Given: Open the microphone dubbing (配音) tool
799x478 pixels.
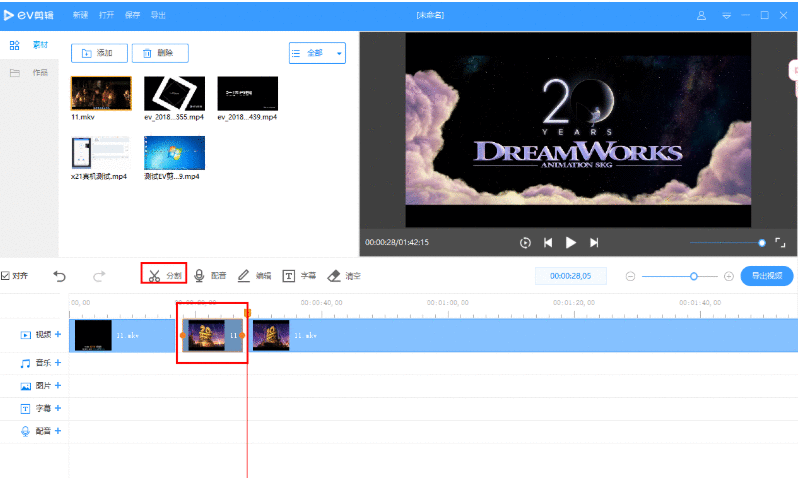Looking at the screenshot, I should coord(210,275).
